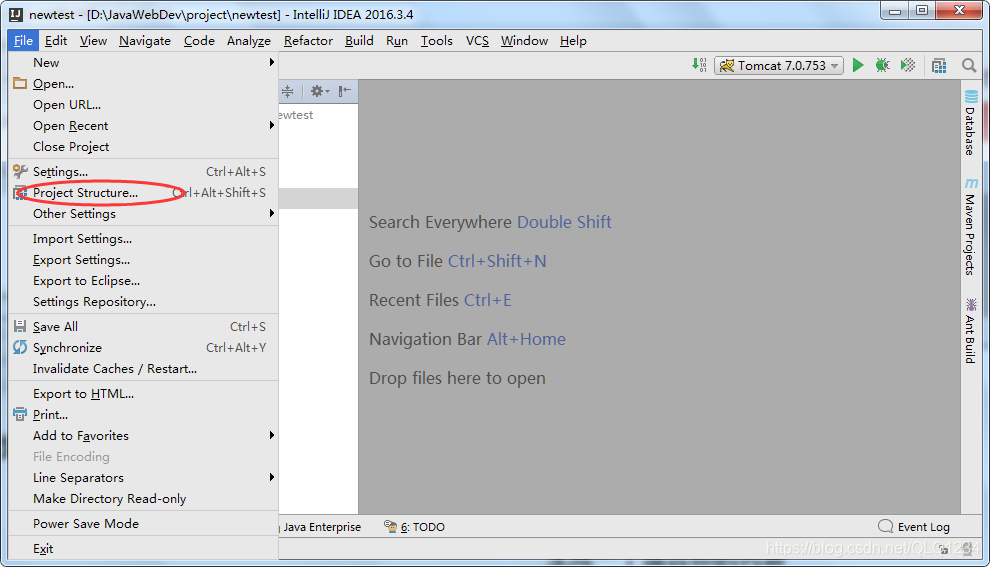Select Export Settings...
This screenshot has width=990, height=567.
(x=144, y=260)
